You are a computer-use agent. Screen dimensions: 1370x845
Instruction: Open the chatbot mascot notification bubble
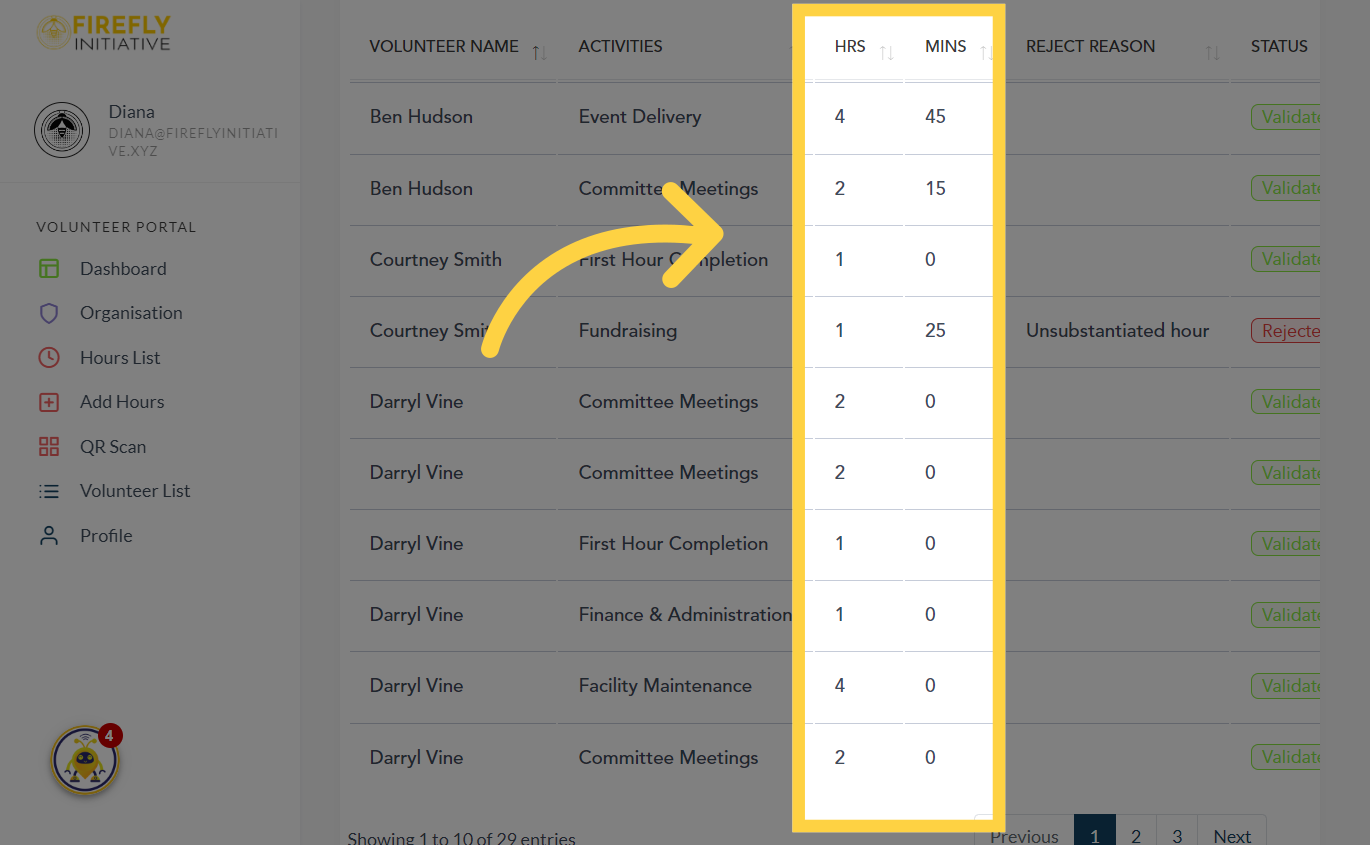tap(86, 762)
